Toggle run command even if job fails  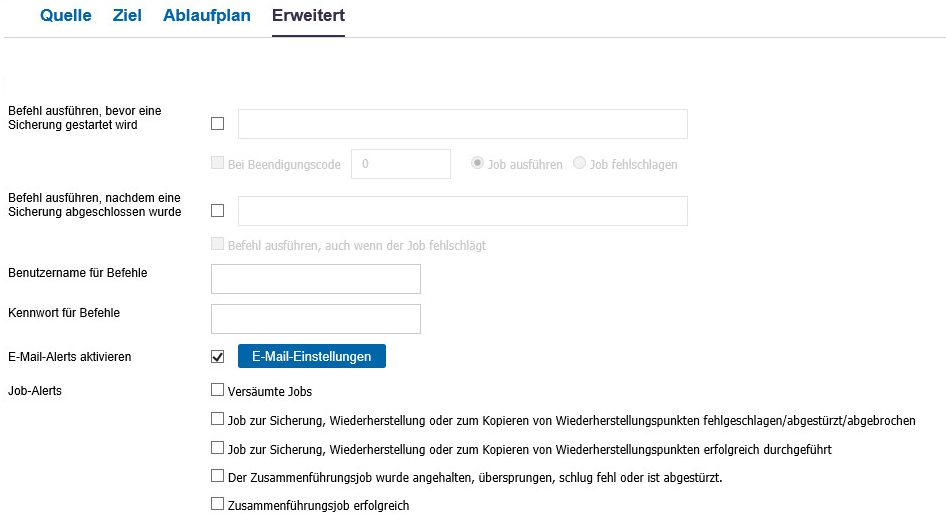point(217,244)
